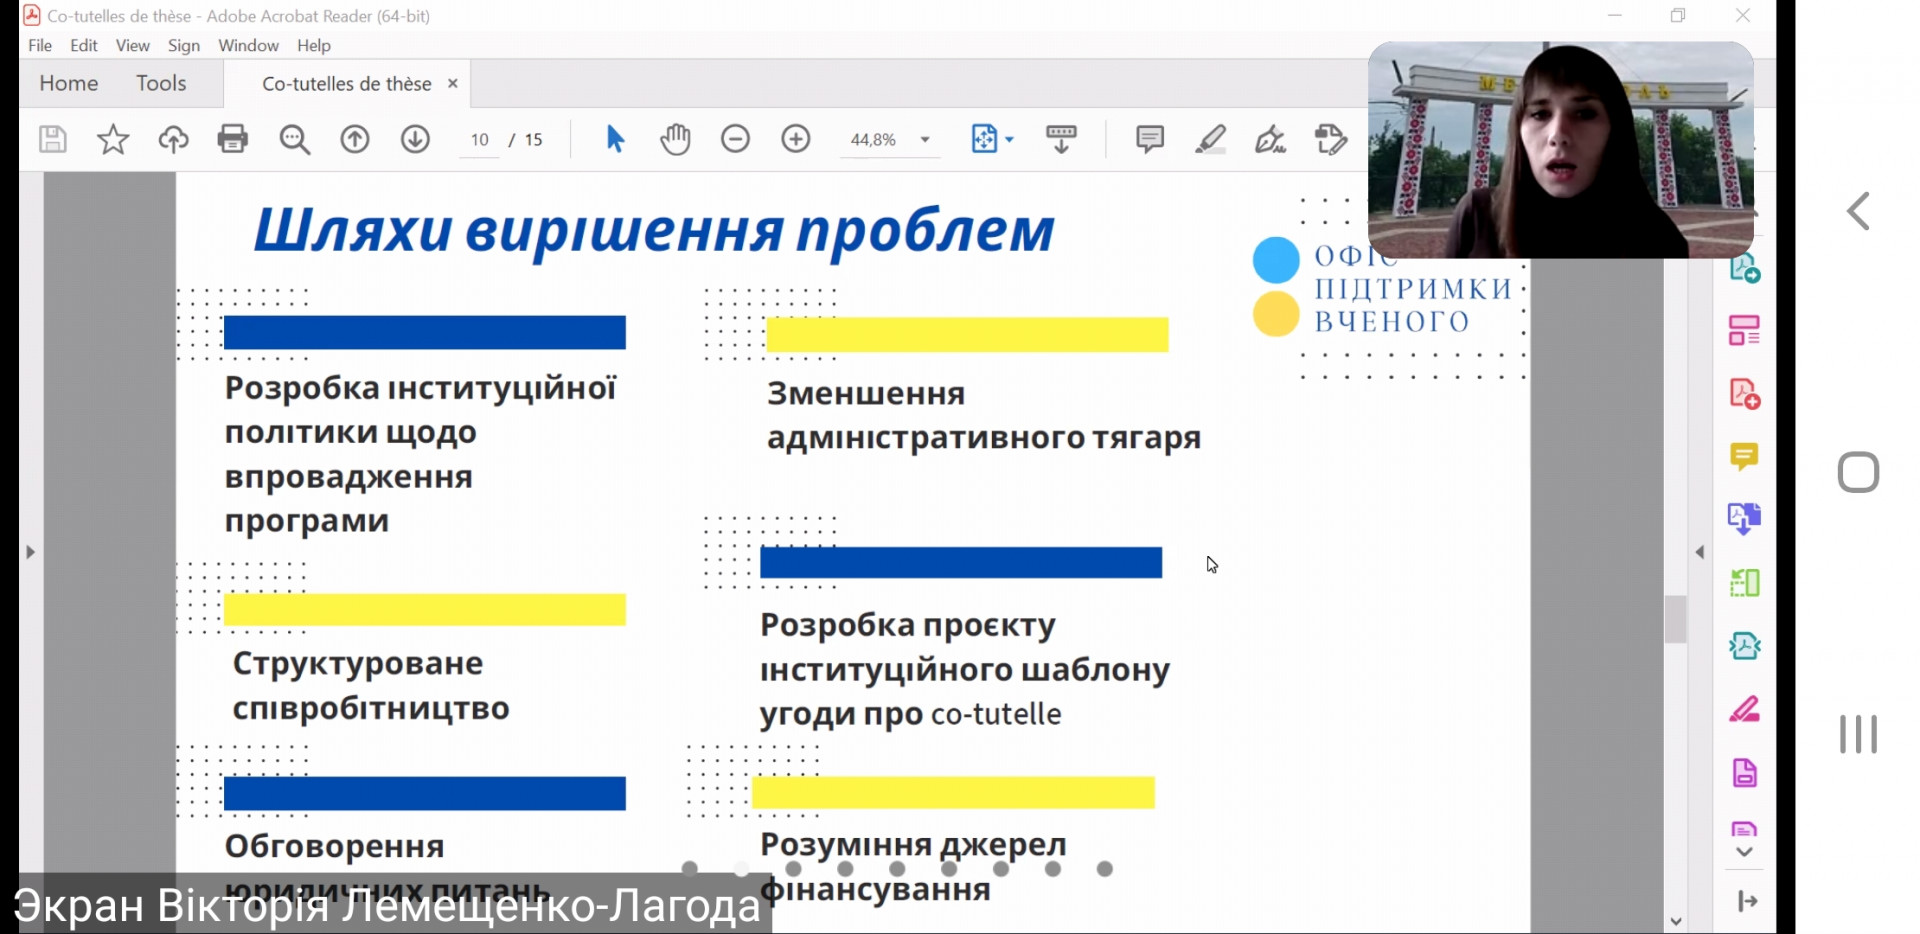Open the File menu
This screenshot has width=1920, height=934.
pyautogui.click(x=40, y=45)
